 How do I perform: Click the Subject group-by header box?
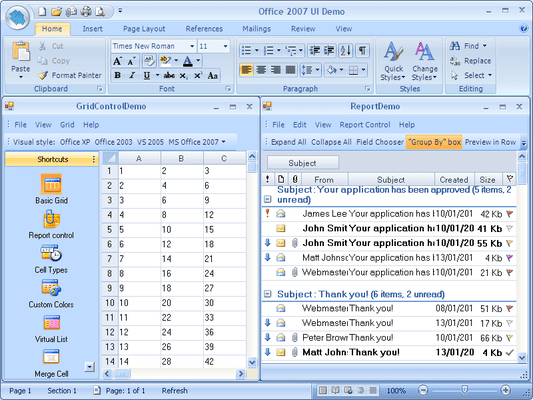click(303, 163)
